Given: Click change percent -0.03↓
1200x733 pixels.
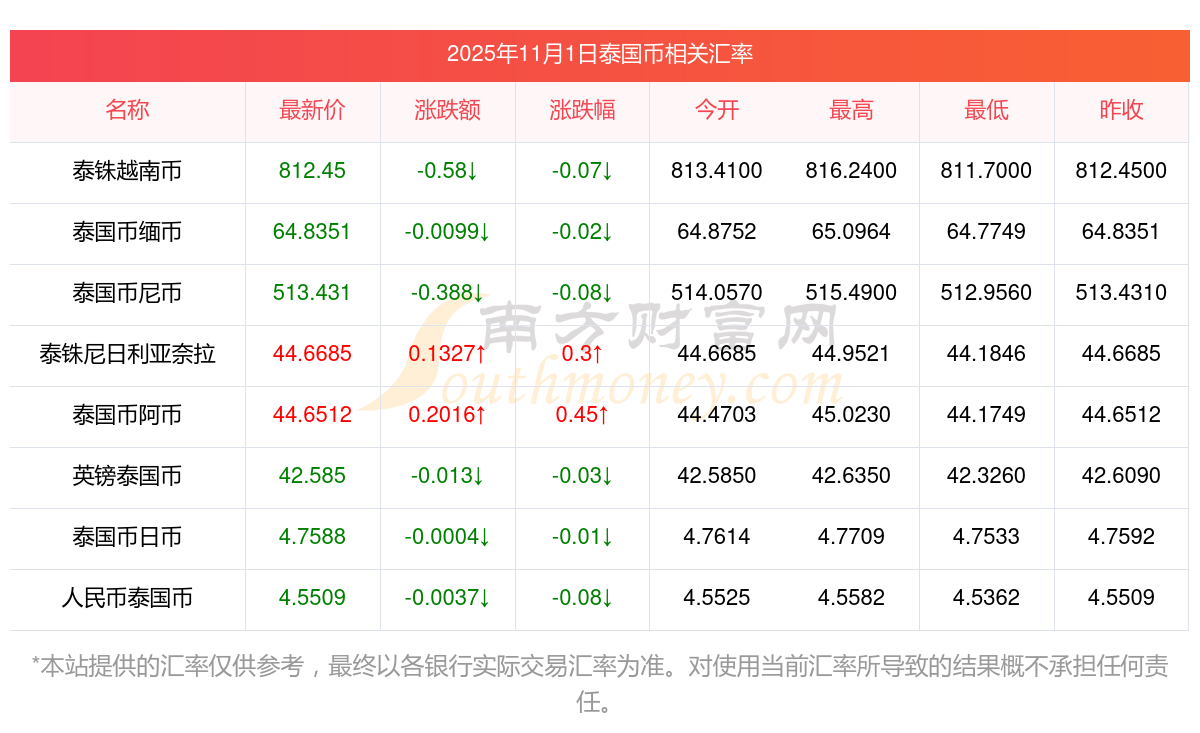Looking at the screenshot, I should coord(582,476).
